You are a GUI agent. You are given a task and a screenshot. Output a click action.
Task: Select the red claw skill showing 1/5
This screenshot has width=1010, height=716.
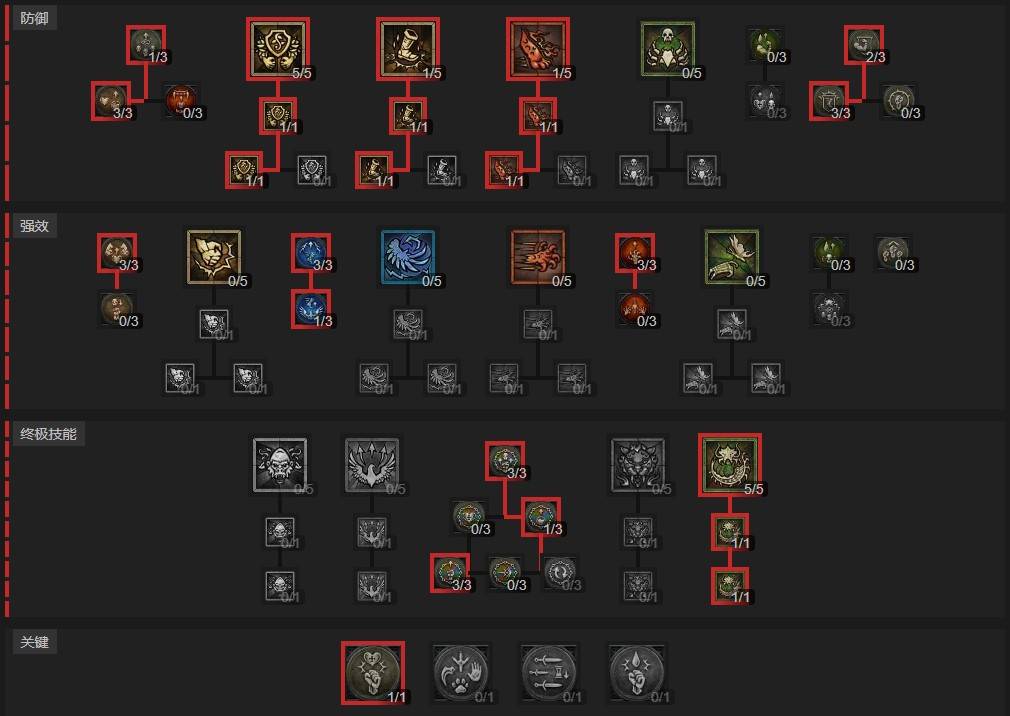538,49
